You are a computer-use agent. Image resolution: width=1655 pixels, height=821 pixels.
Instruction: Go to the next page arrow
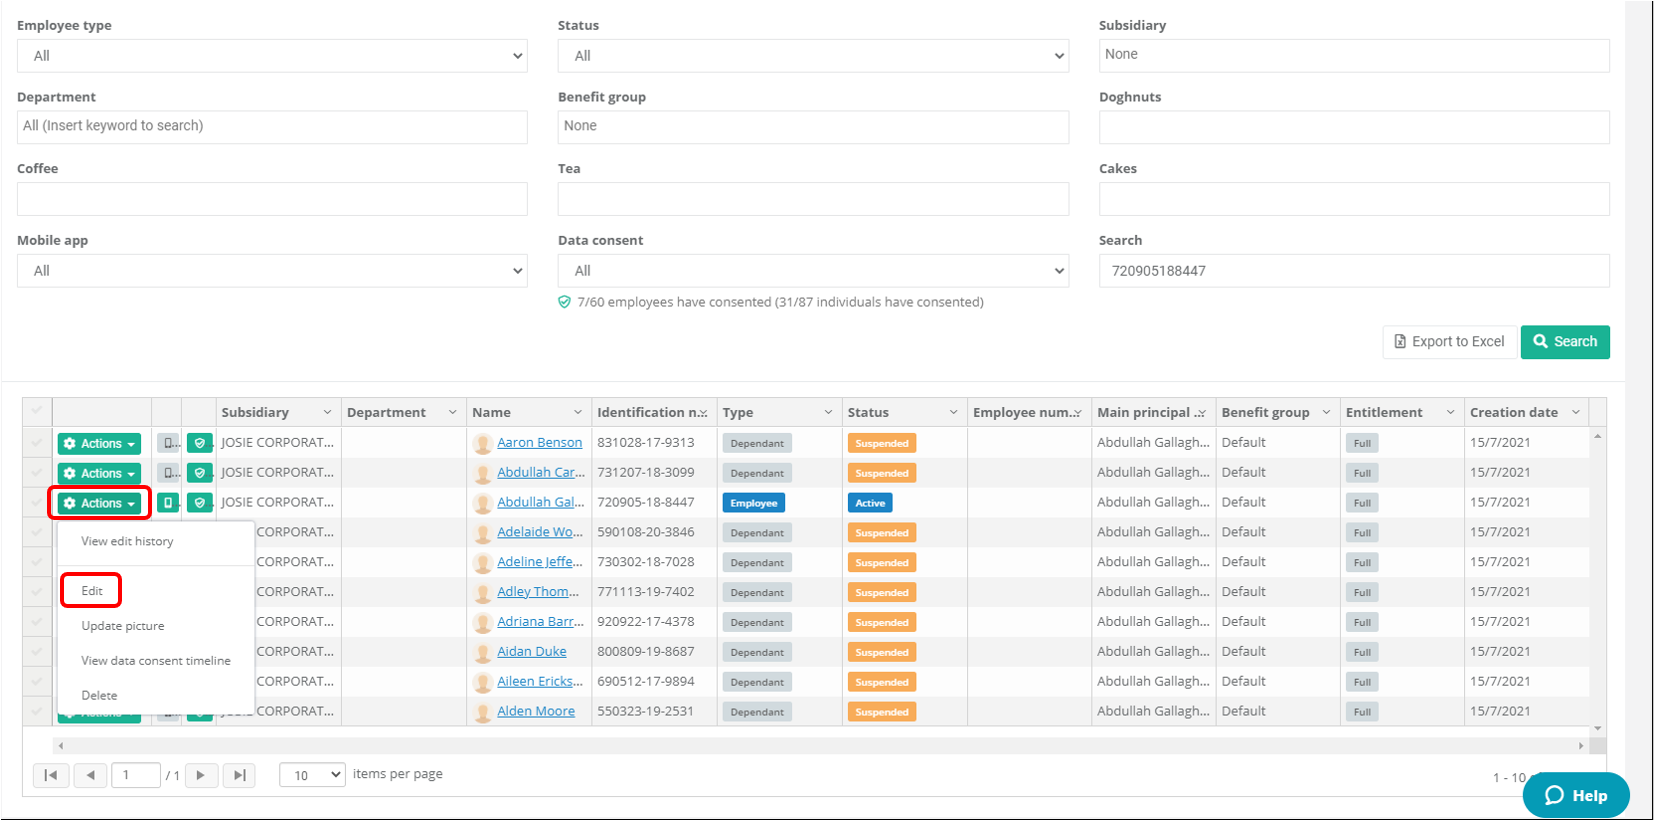[201, 775]
